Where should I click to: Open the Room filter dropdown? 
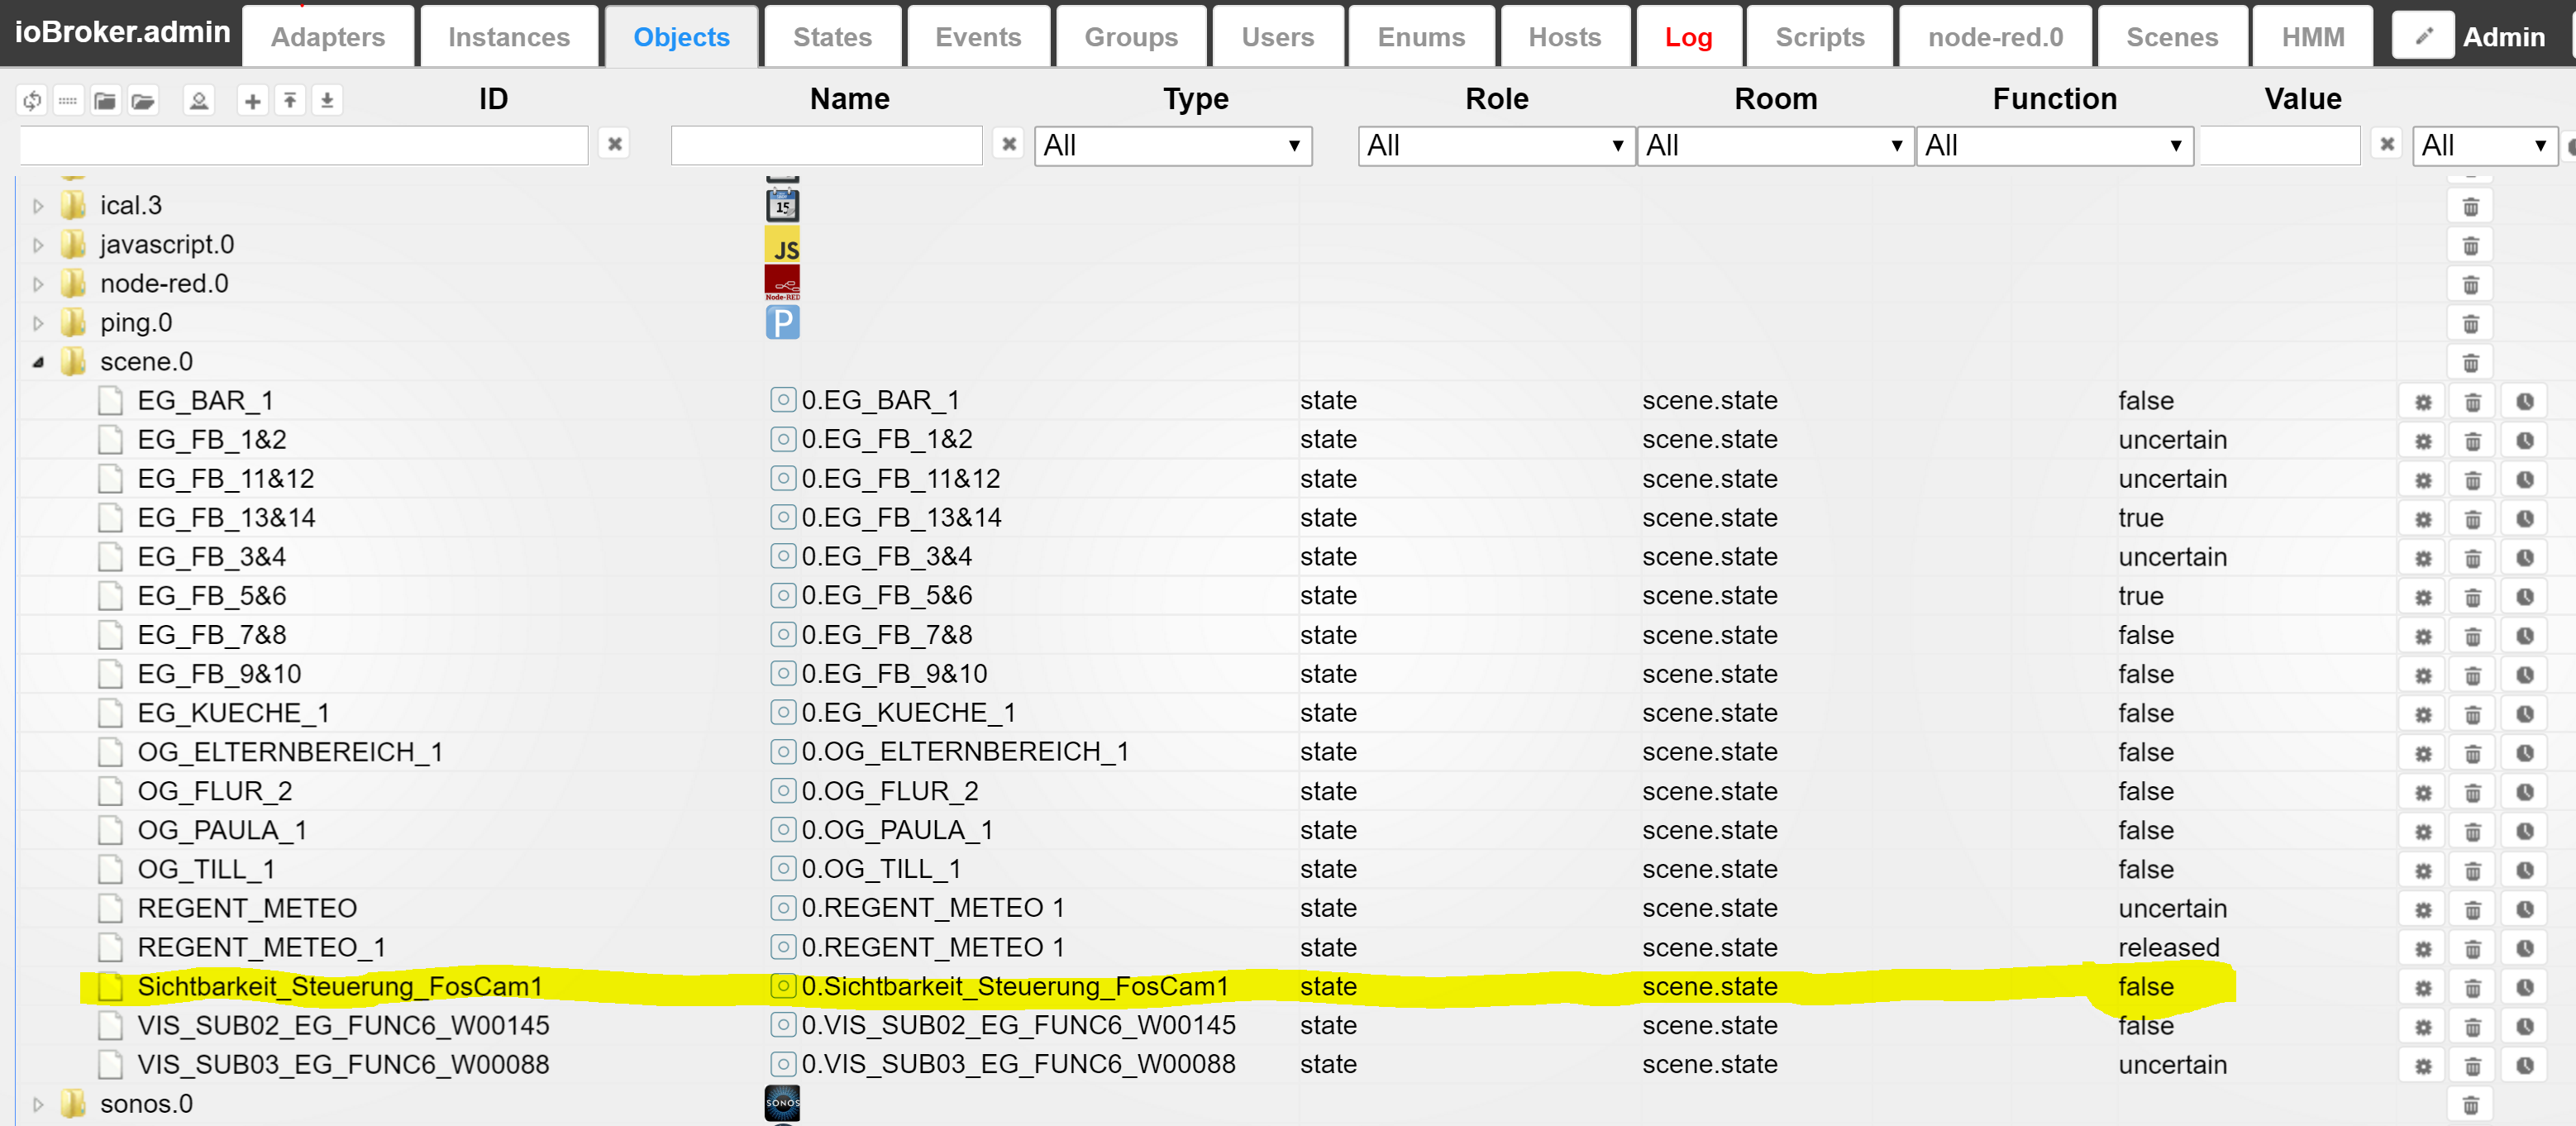pyautogui.click(x=1775, y=146)
